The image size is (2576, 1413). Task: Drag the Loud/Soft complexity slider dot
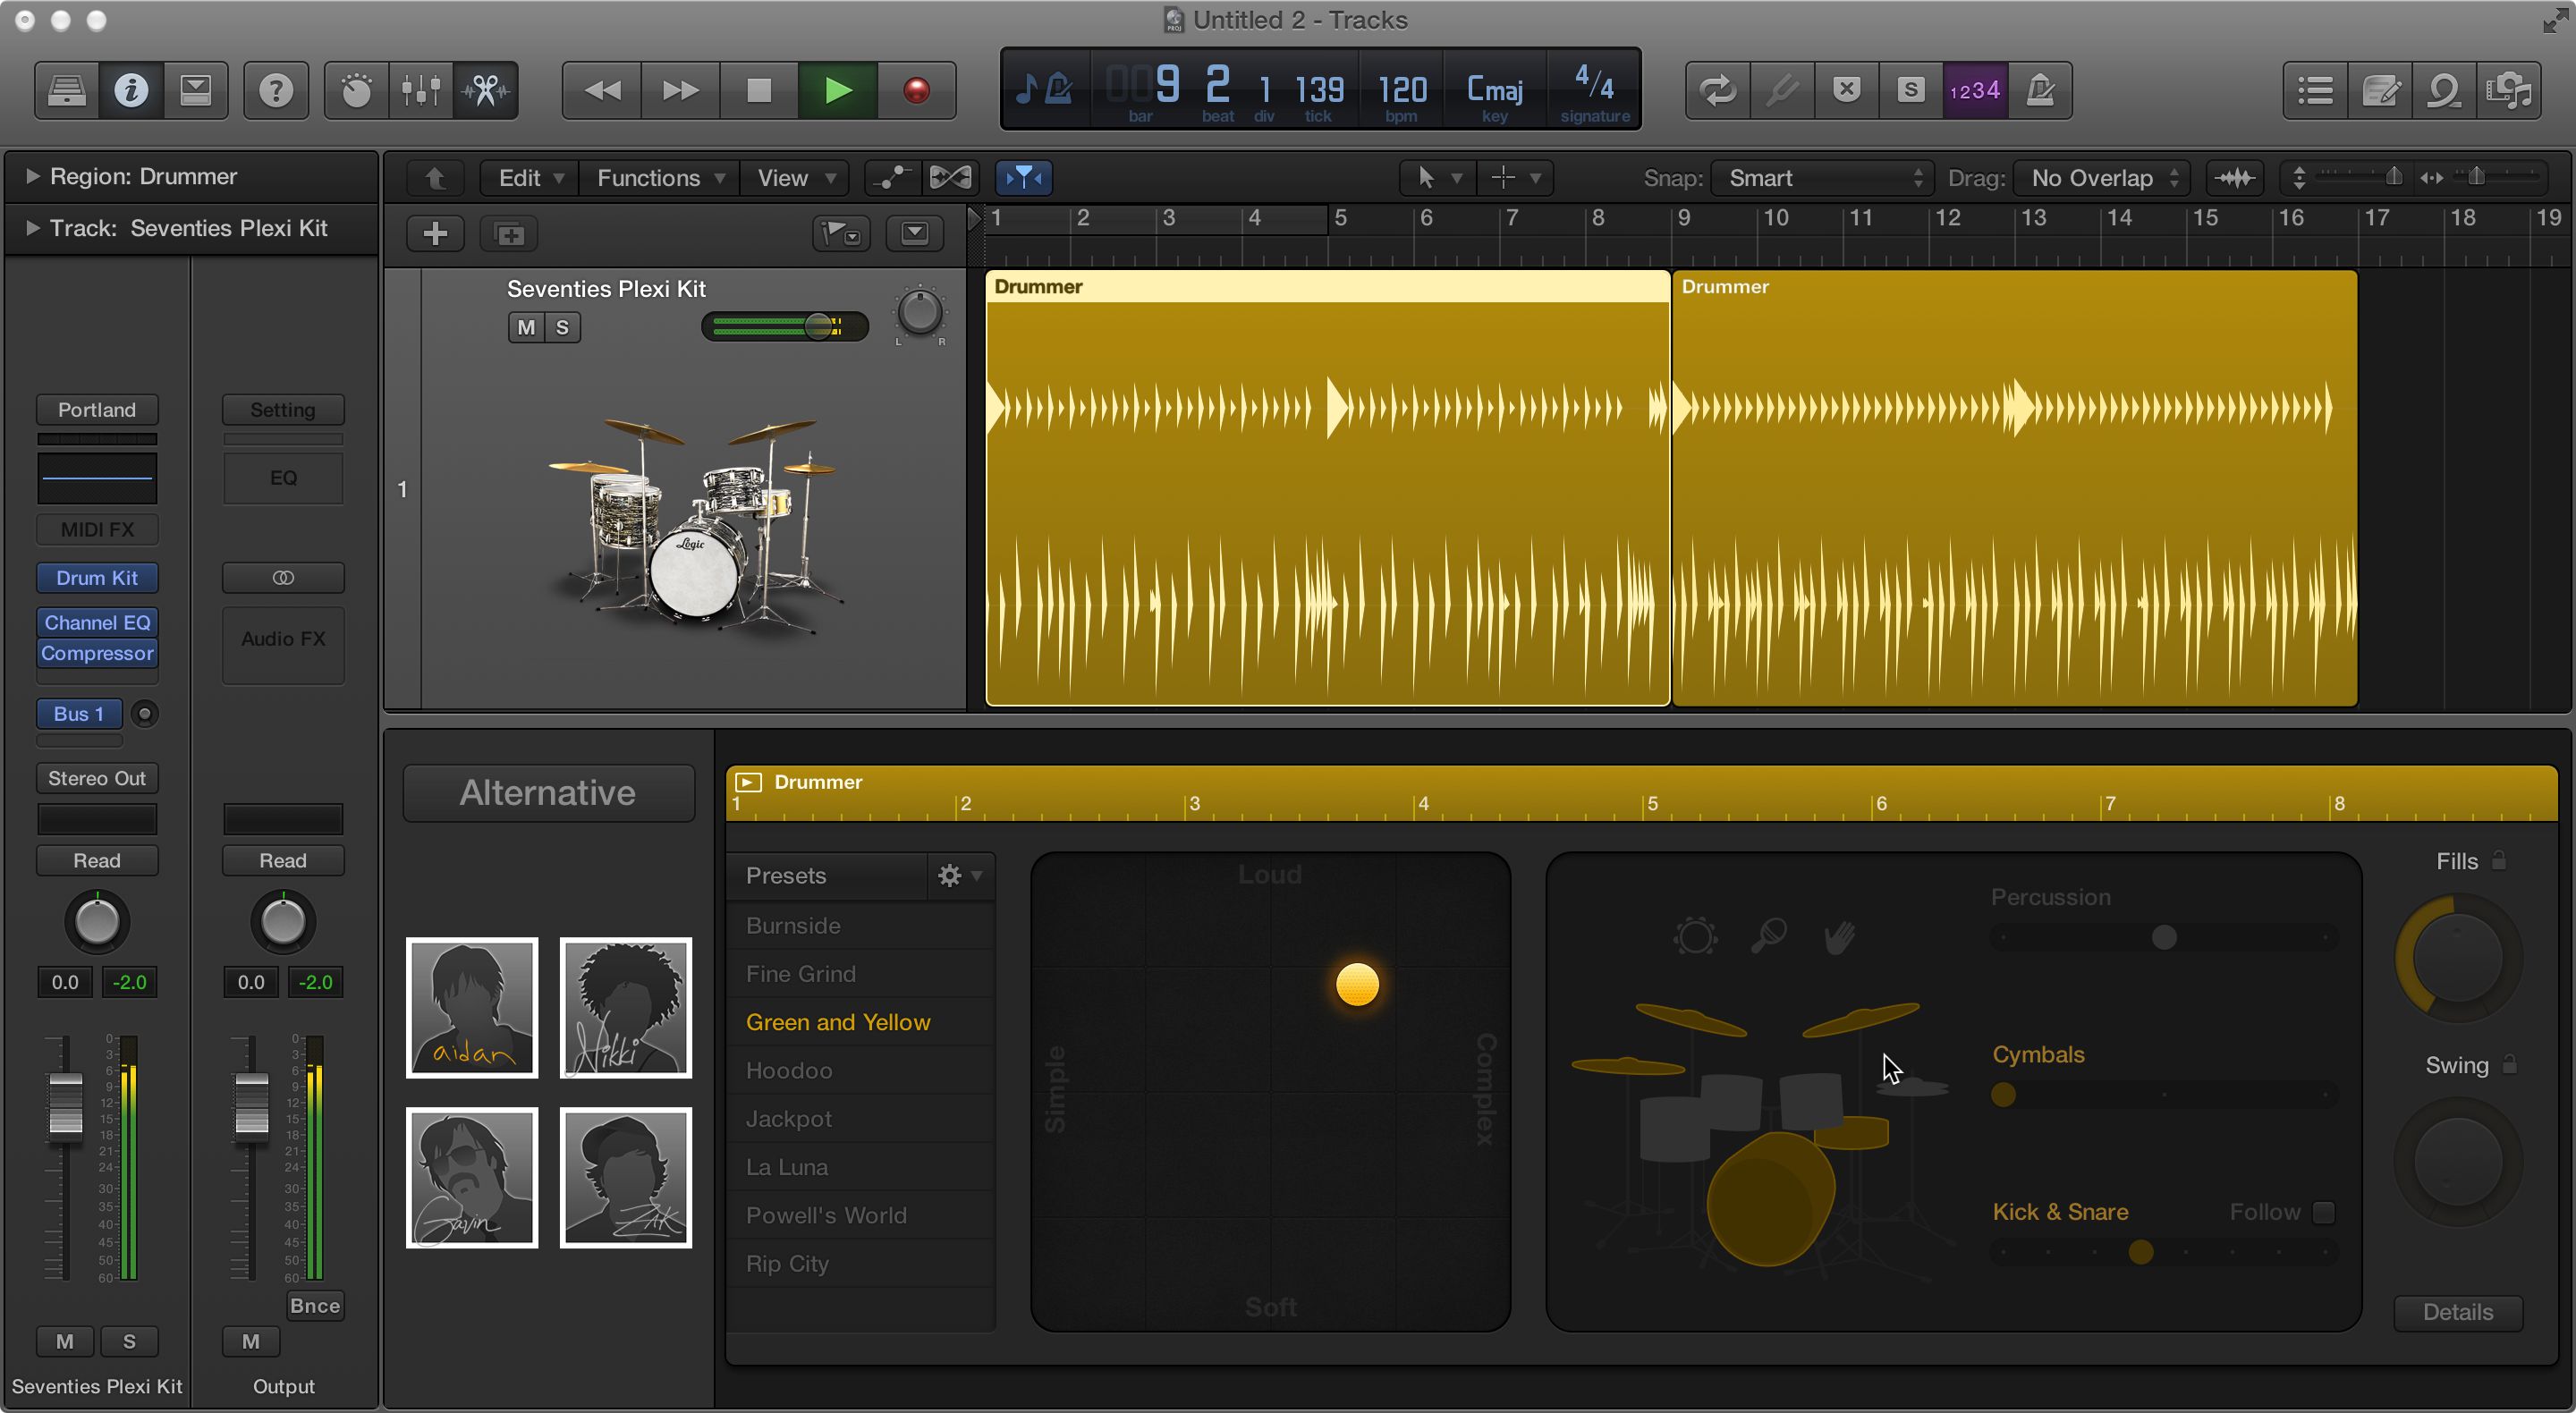1353,986
